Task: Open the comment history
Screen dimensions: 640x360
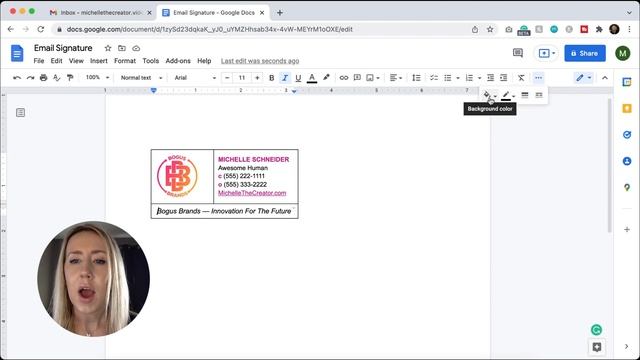Action: click(518, 53)
